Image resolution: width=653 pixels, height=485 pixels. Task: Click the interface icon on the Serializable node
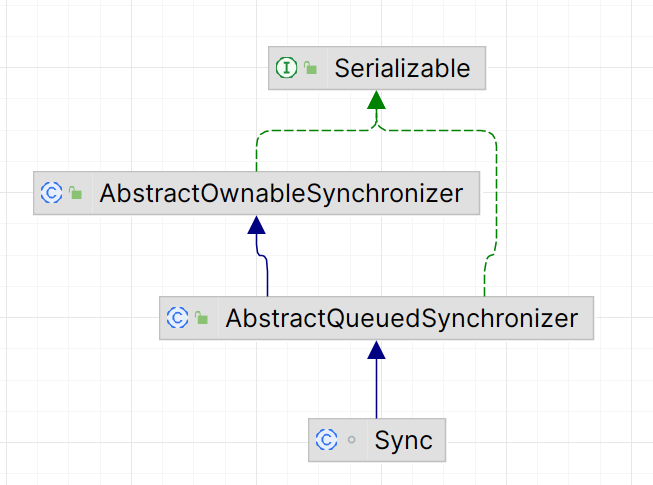pos(286,69)
